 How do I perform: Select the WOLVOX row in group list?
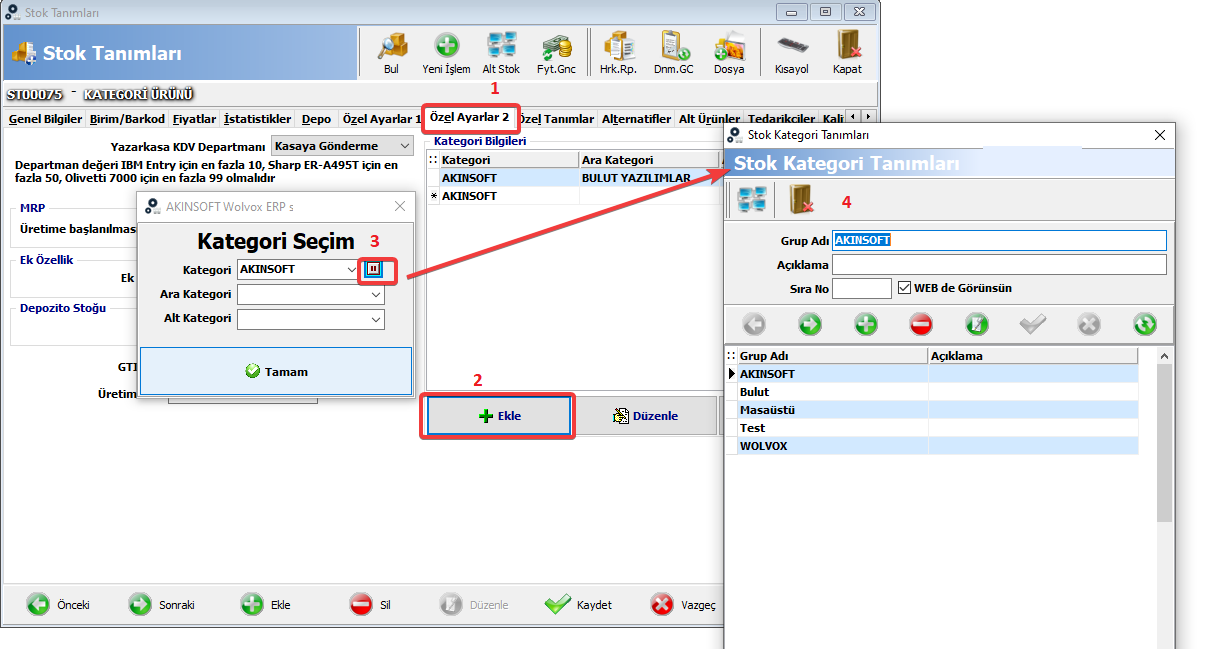931,446
